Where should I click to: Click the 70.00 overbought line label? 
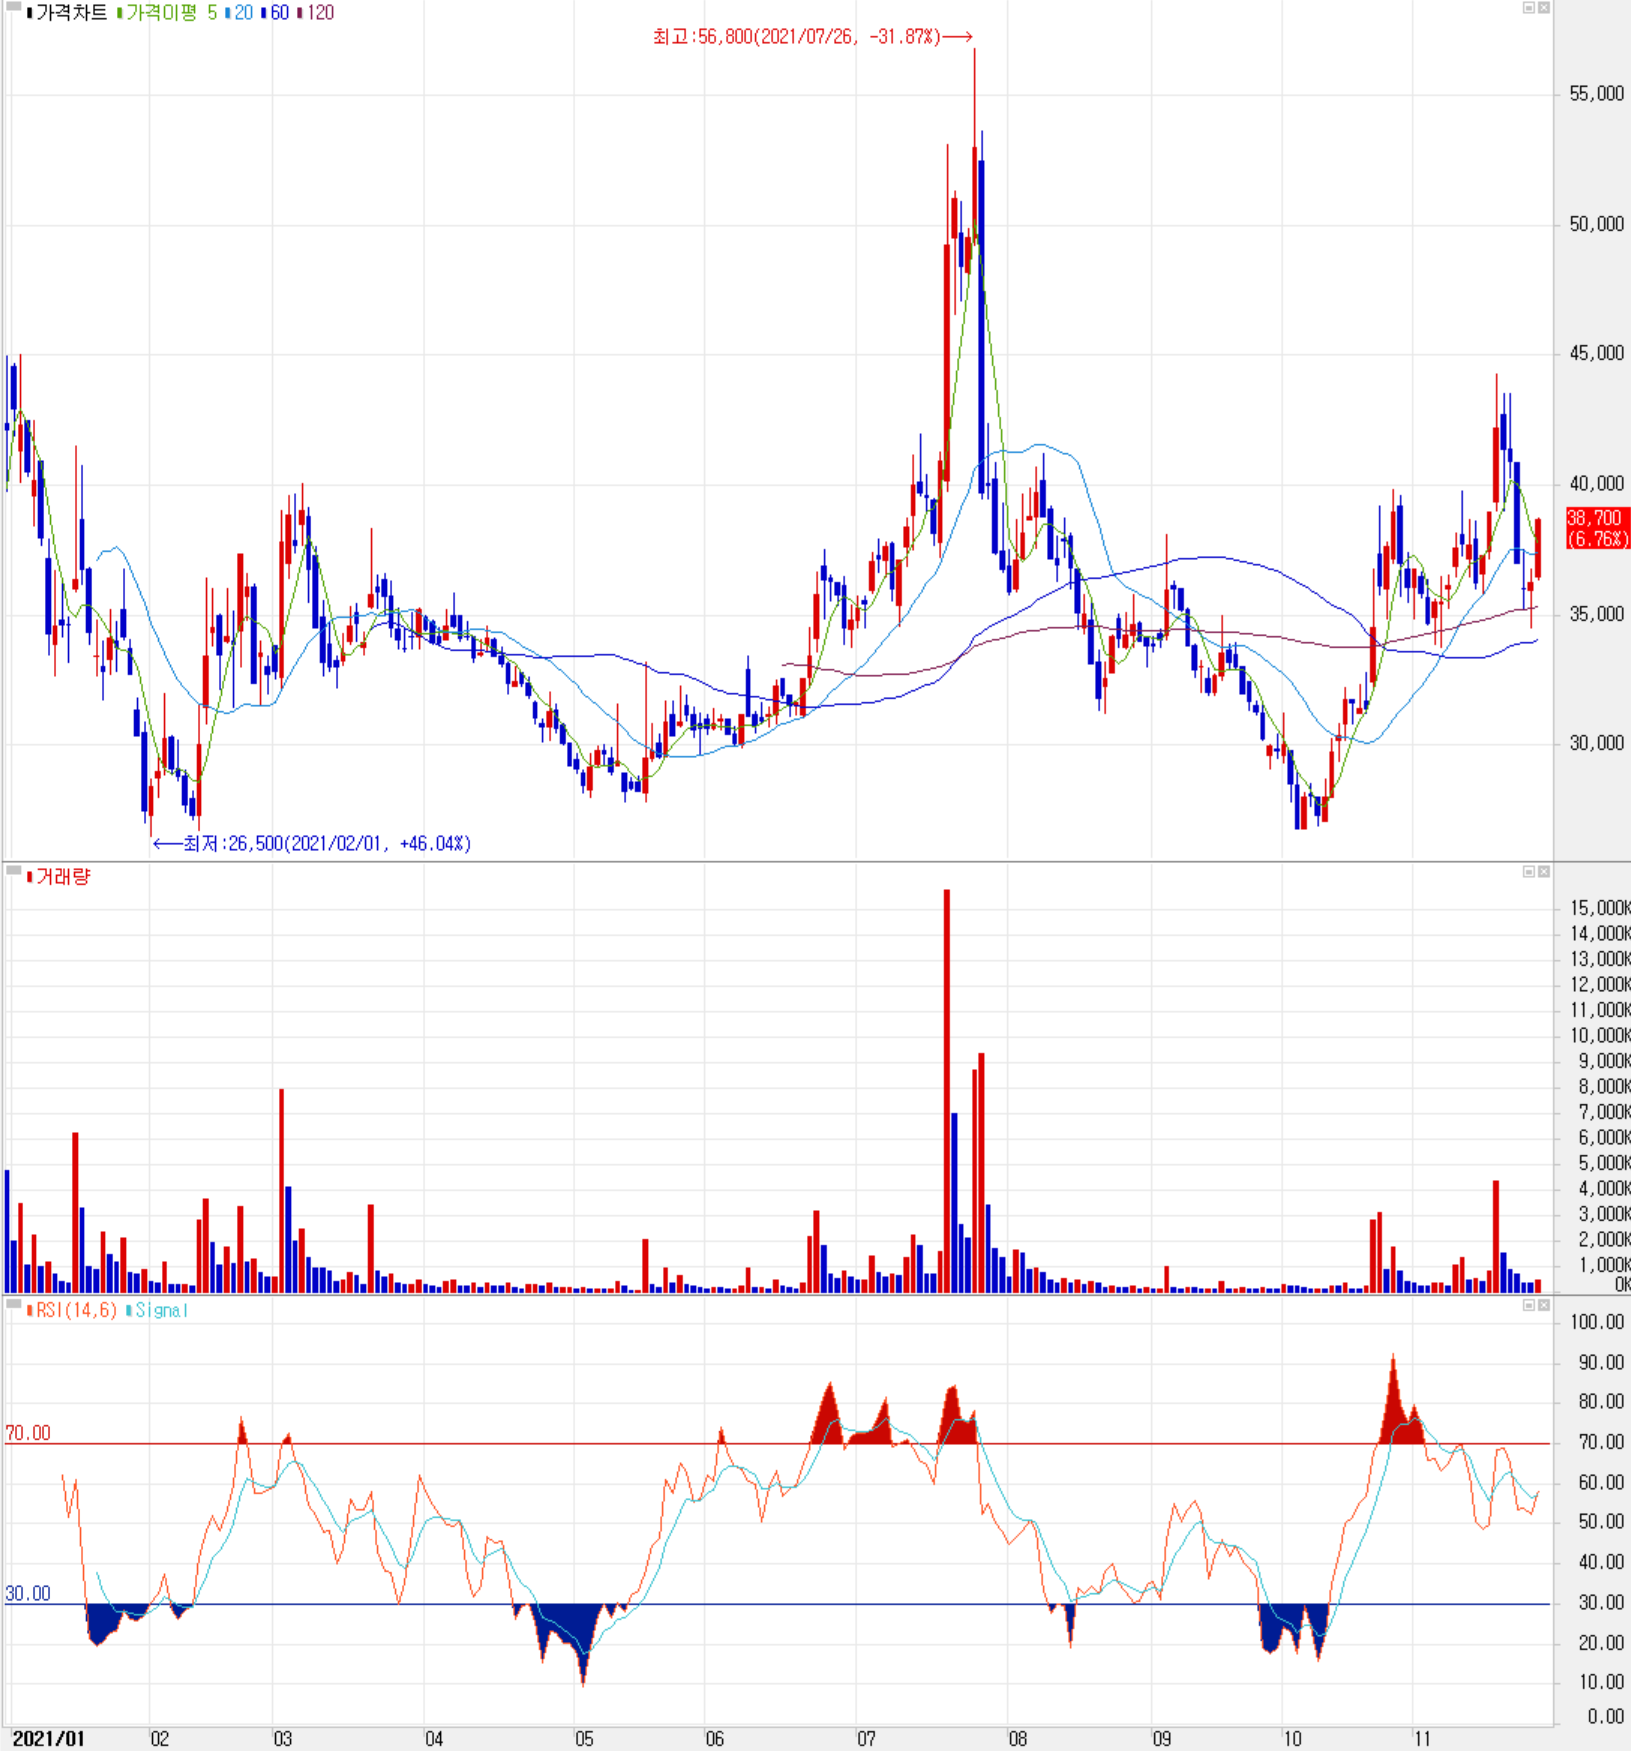coord(28,1433)
